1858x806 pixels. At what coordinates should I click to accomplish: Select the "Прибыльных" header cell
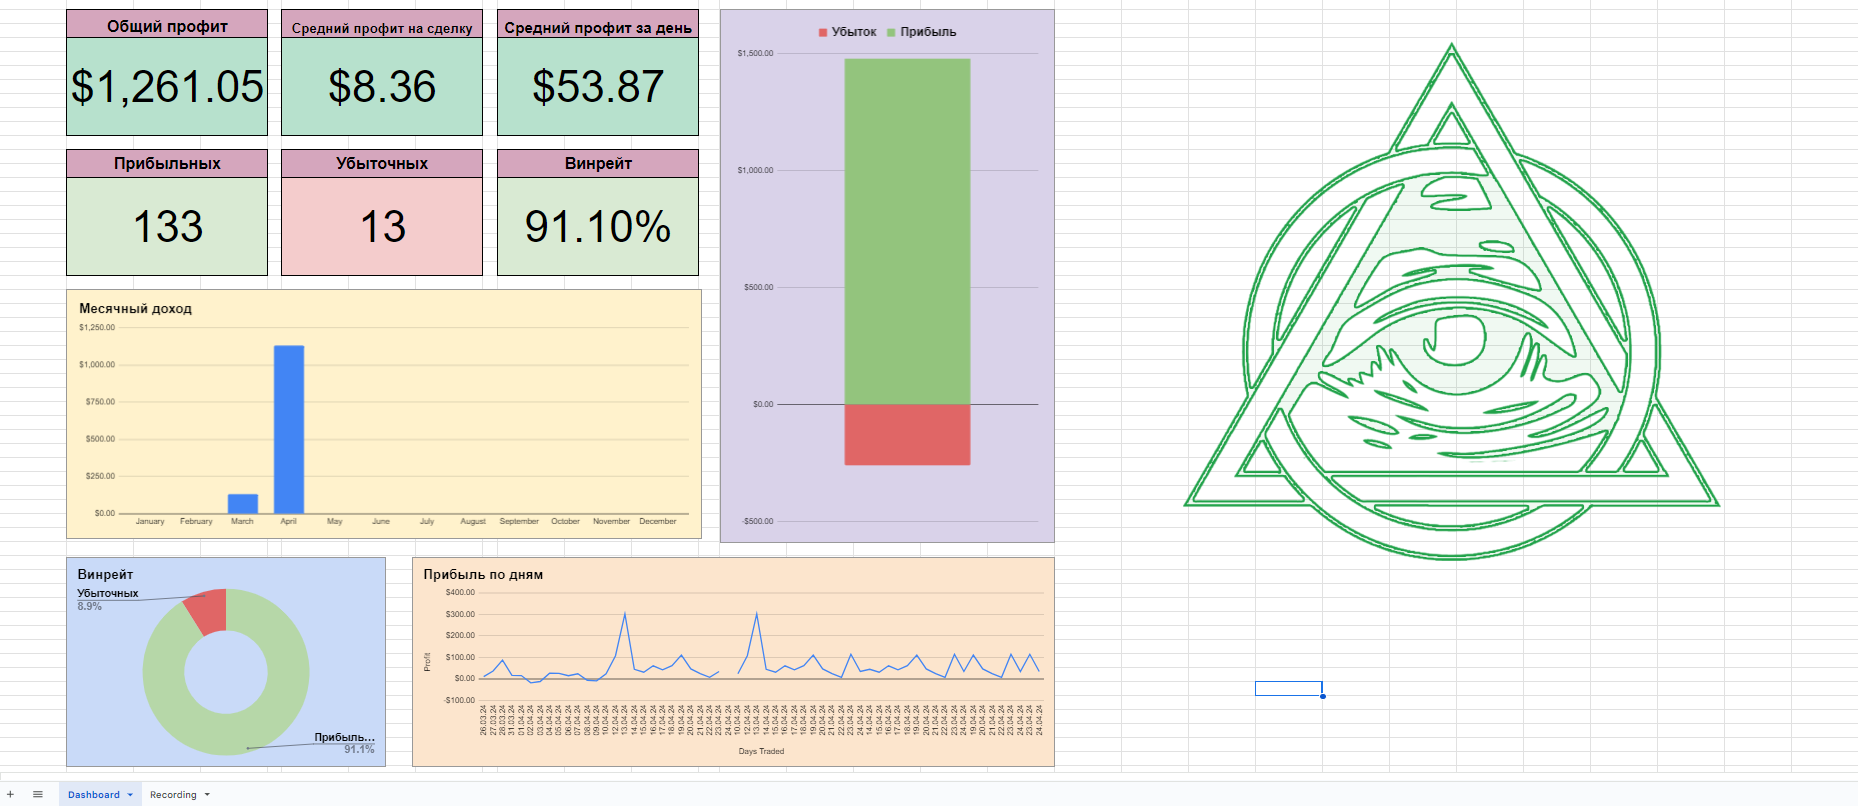tap(167, 164)
